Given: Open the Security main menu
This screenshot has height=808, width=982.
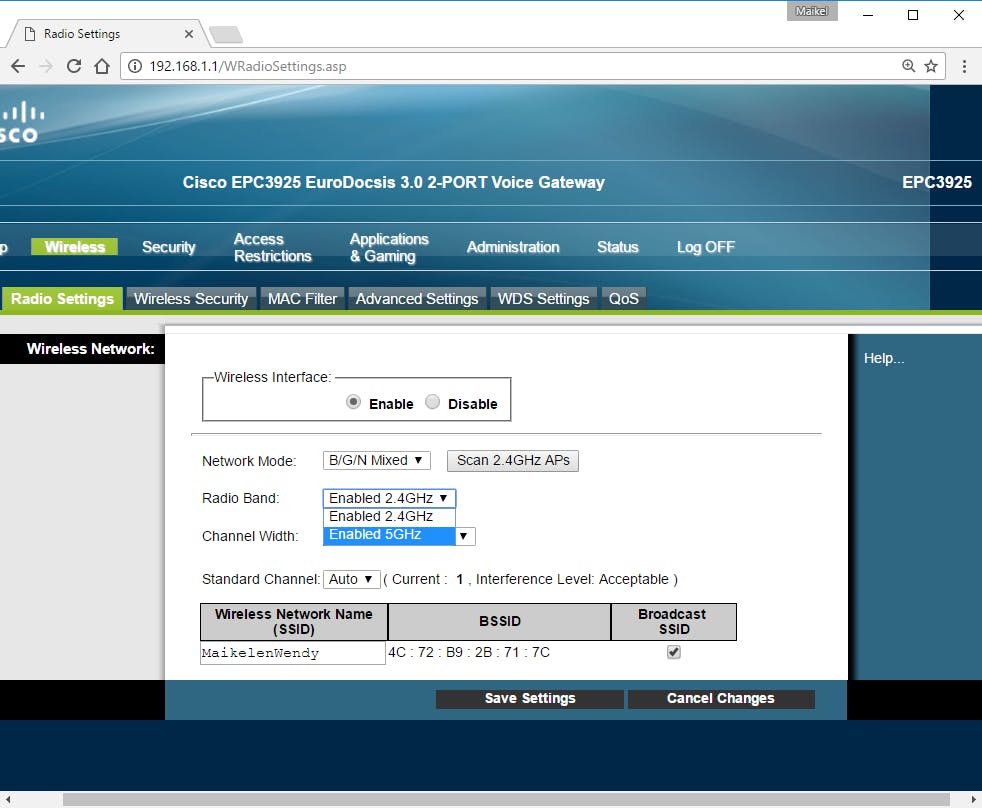Looking at the screenshot, I should tap(168, 247).
